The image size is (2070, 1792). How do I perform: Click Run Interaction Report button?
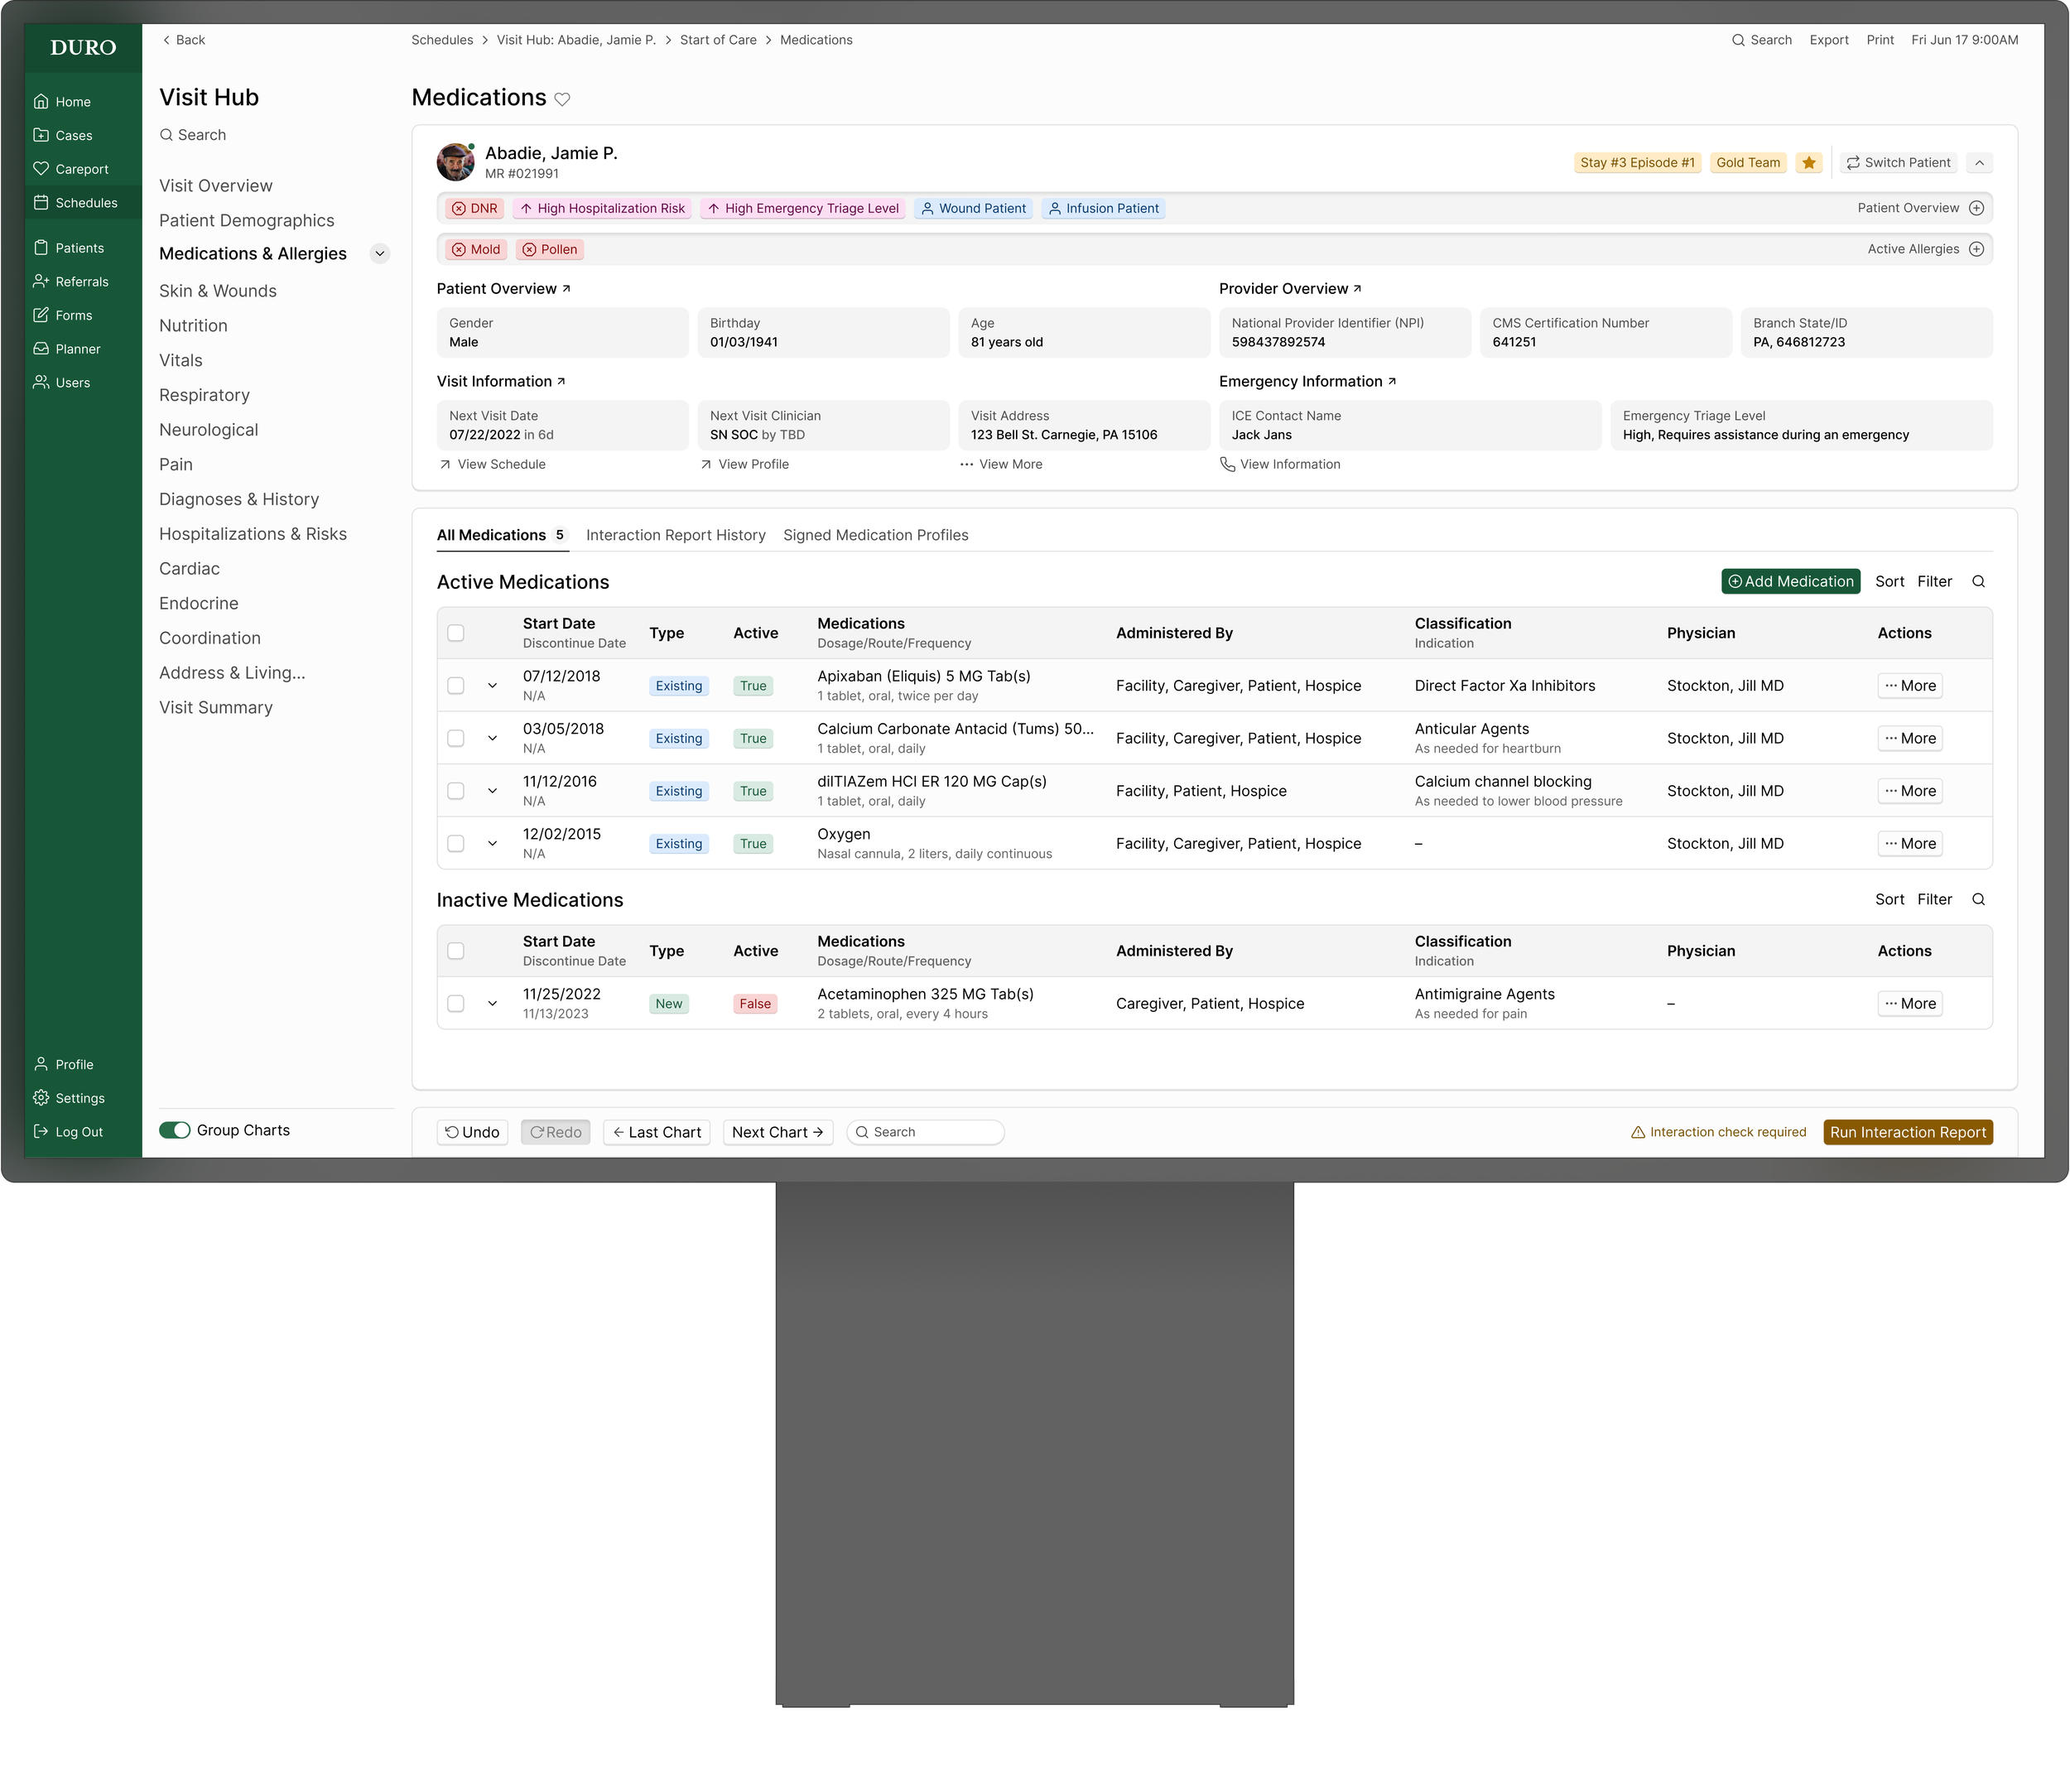pyautogui.click(x=1907, y=1132)
